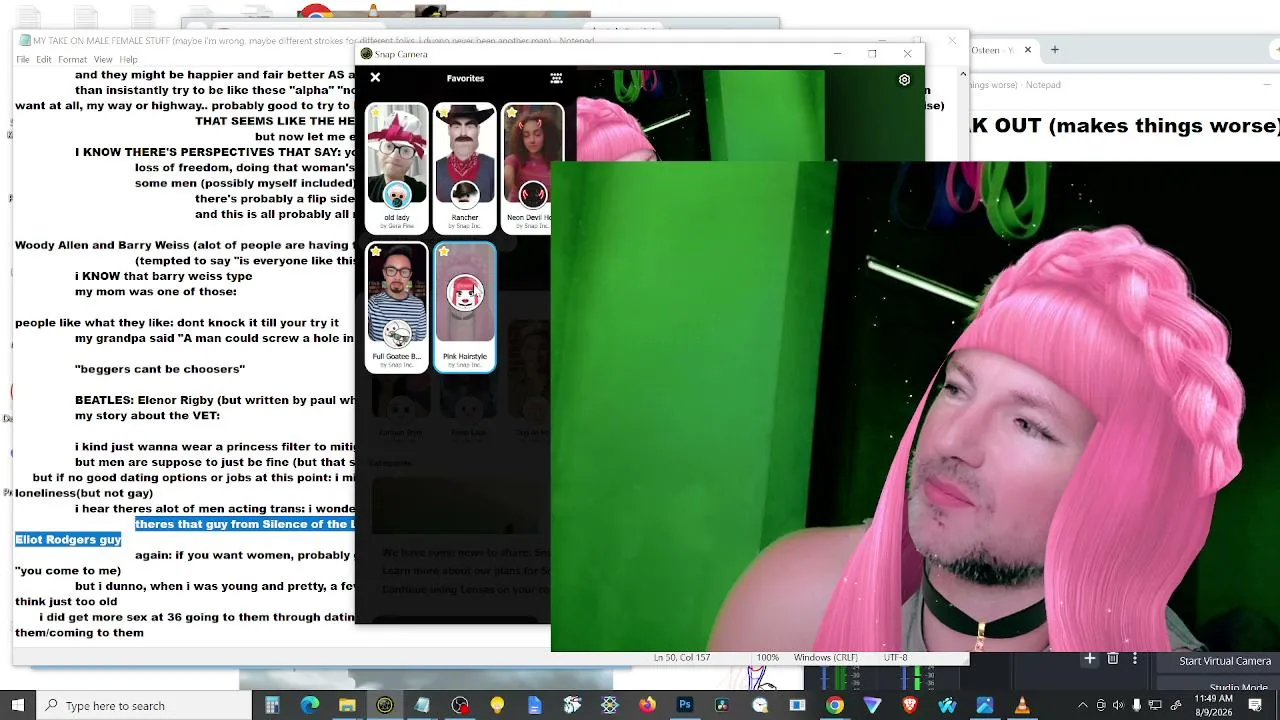The image size is (1280, 720).
Task: Open Notepad Help menu
Action: coord(128,60)
